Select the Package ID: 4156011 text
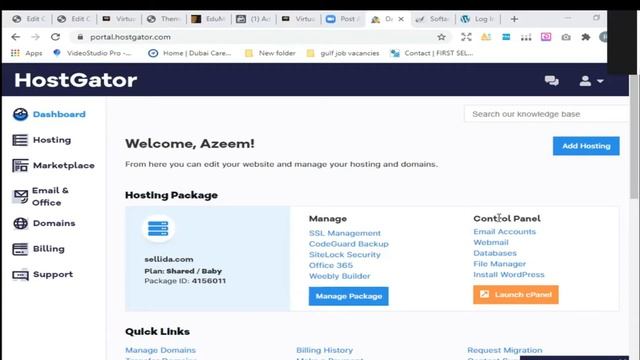This screenshot has width=640, height=360. pos(185,281)
